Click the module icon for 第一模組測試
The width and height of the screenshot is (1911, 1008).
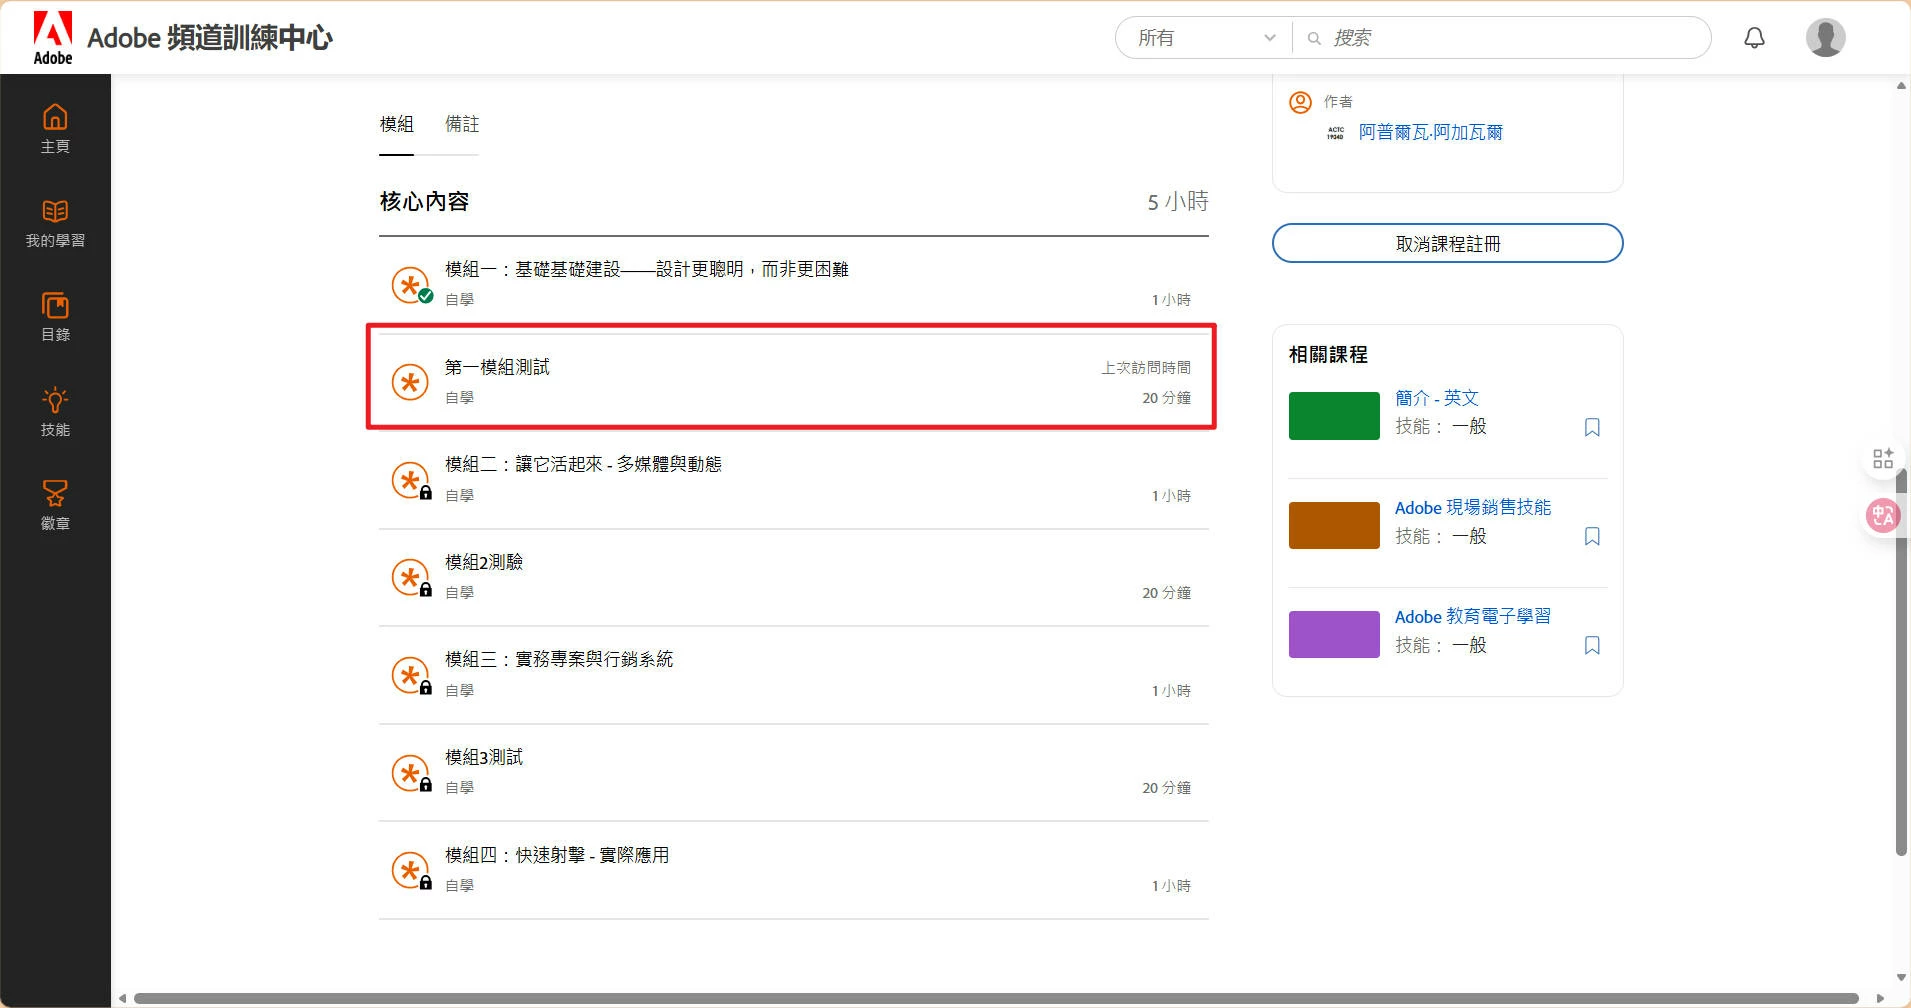coord(410,382)
